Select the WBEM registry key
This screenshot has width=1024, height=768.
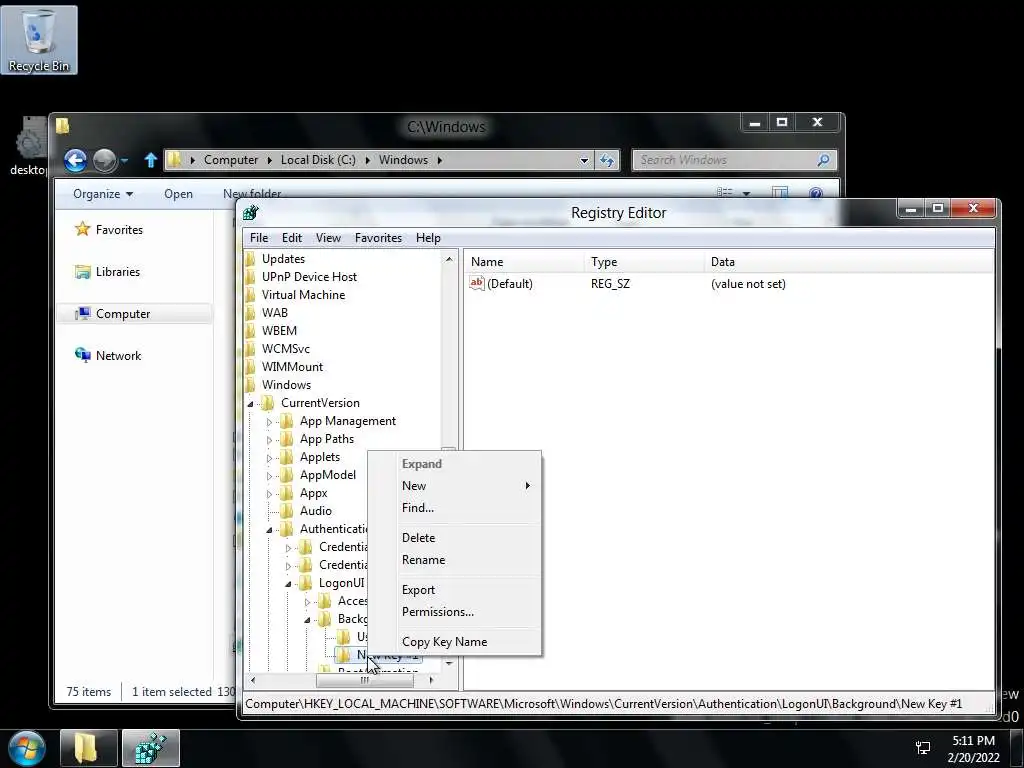click(279, 330)
